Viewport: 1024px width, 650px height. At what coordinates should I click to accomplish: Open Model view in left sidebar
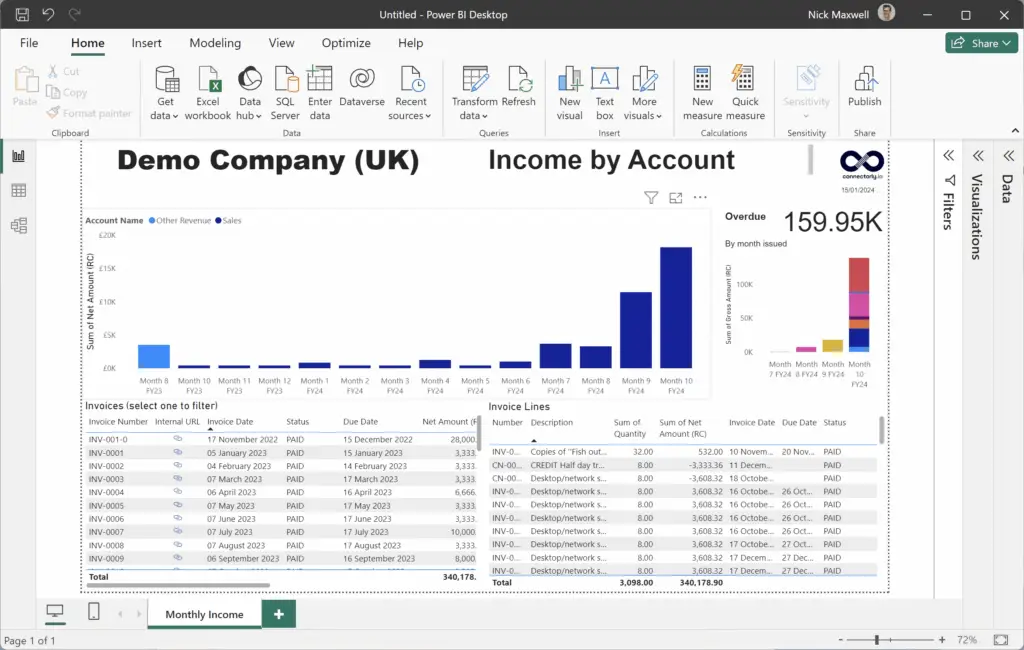click(19, 225)
